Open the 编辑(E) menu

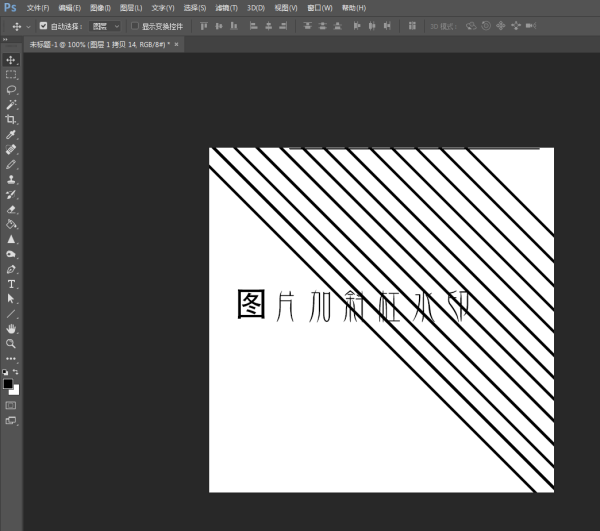tap(70, 8)
